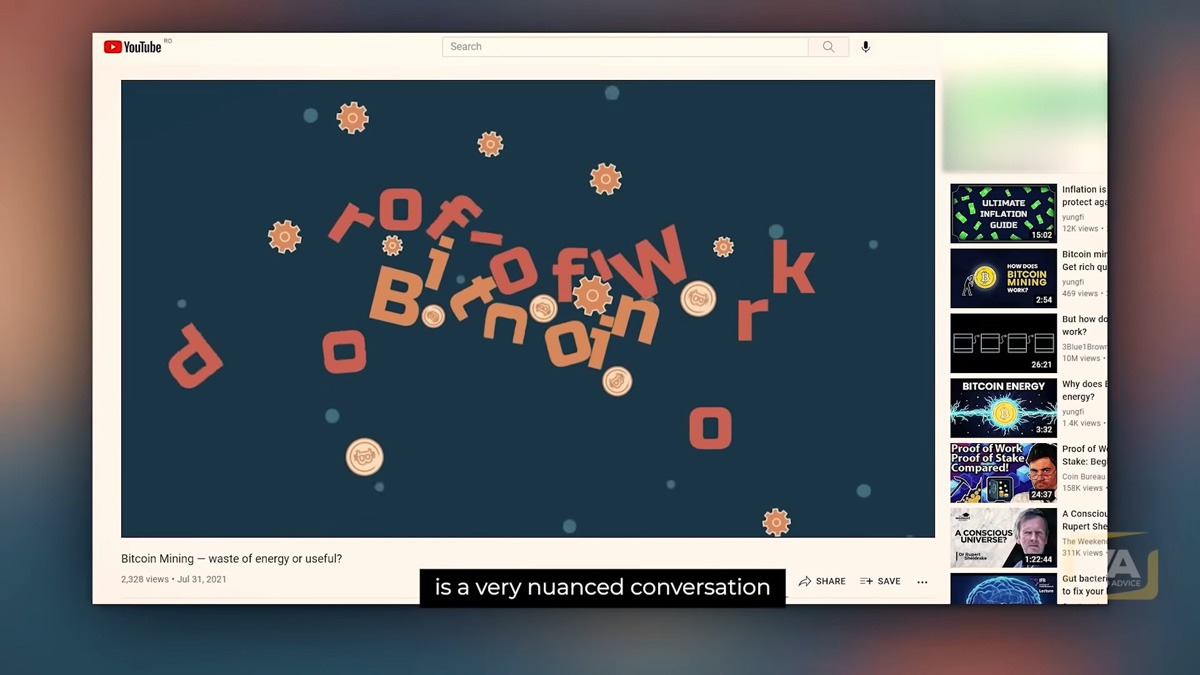Click the YouTube logo to go home
Viewport: 1200px width, 675px height.
(x=133, y=47)
